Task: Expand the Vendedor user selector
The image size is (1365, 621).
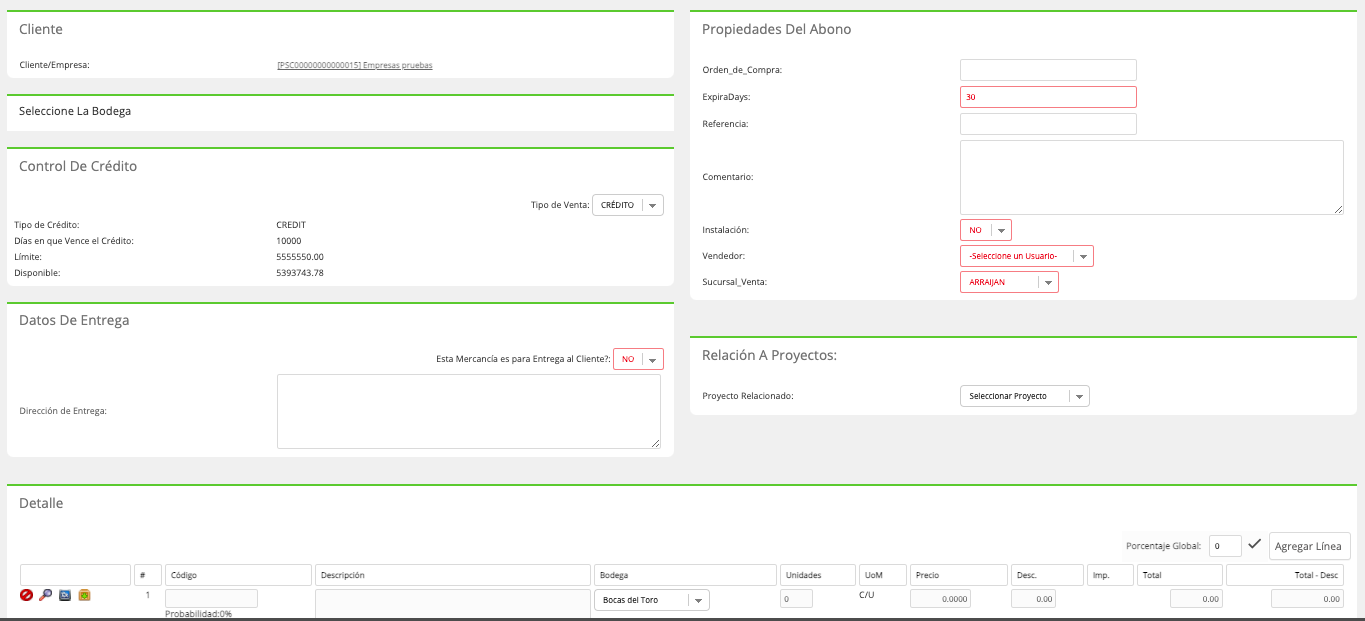Action: (1027, 256)
